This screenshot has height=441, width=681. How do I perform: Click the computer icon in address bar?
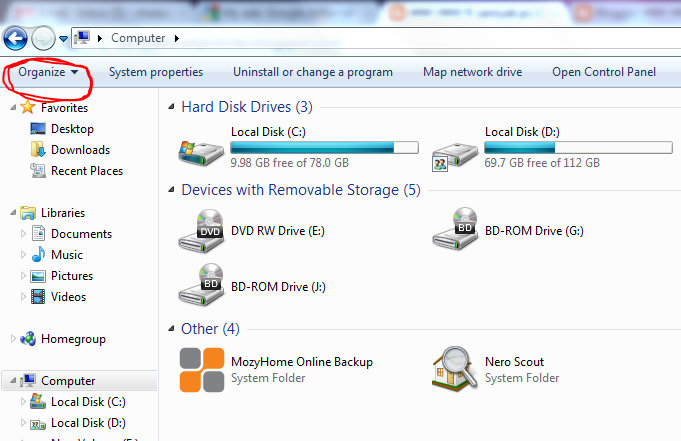click(x=82, y=38)
